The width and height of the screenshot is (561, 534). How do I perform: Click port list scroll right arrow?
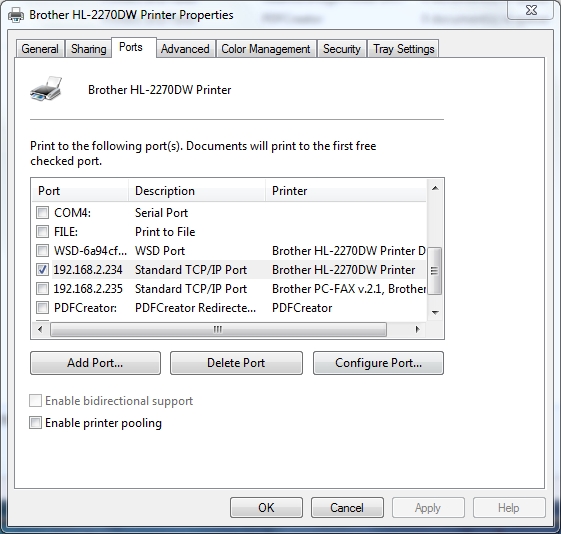(x=417, y=329)
